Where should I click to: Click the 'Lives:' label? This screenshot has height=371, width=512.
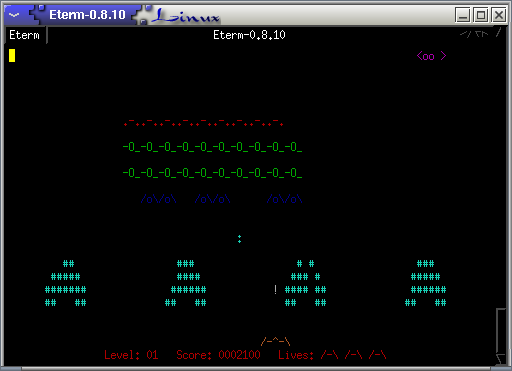pyautogui.click(x=296, y=355)
